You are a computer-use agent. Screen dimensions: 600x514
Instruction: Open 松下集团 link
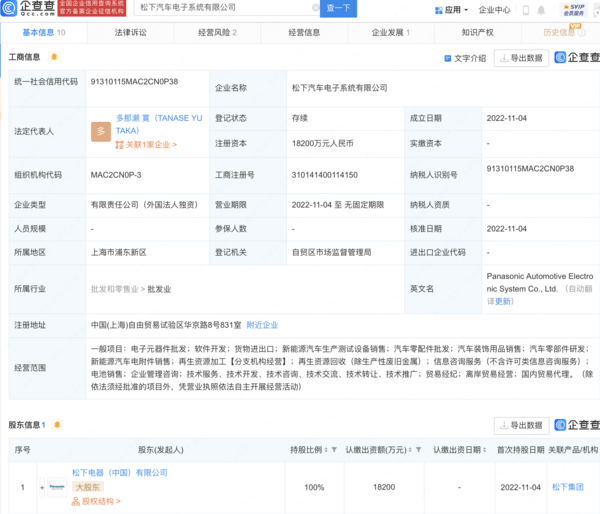pos(568,487)
